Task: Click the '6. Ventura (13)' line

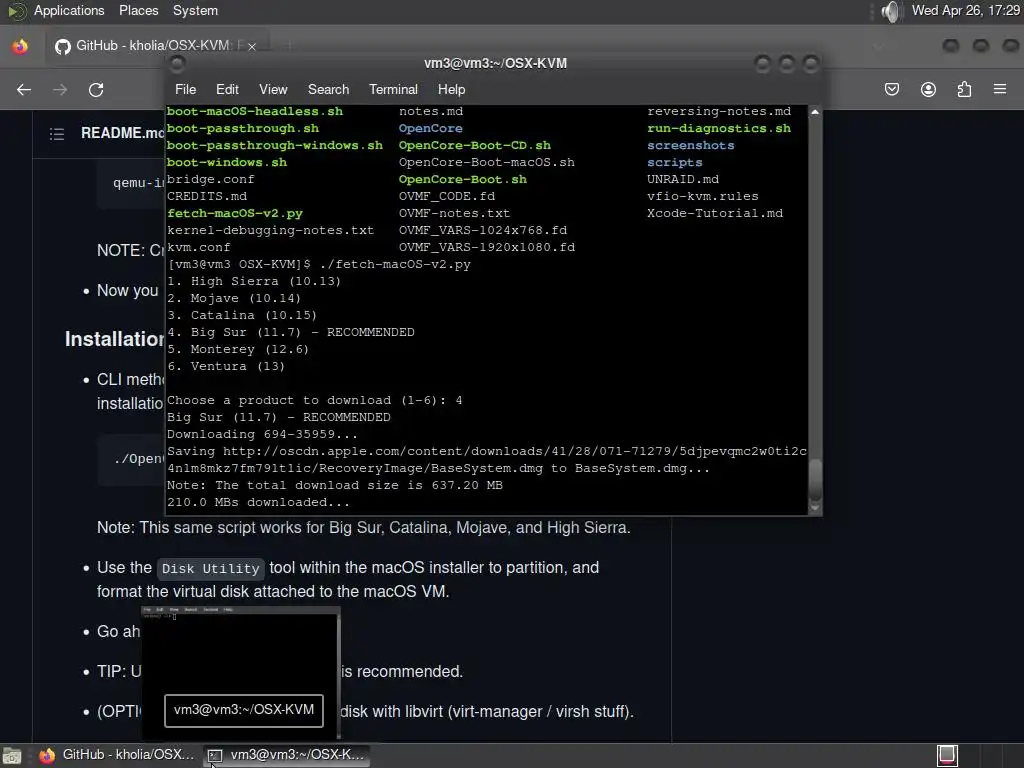Action: 226,366
